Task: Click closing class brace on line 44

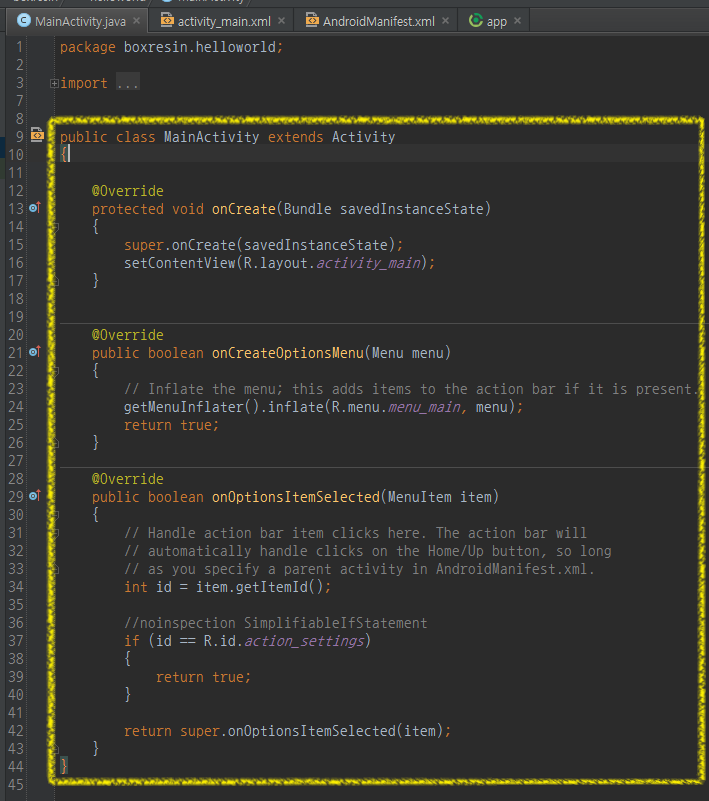Action: (63, 767)
